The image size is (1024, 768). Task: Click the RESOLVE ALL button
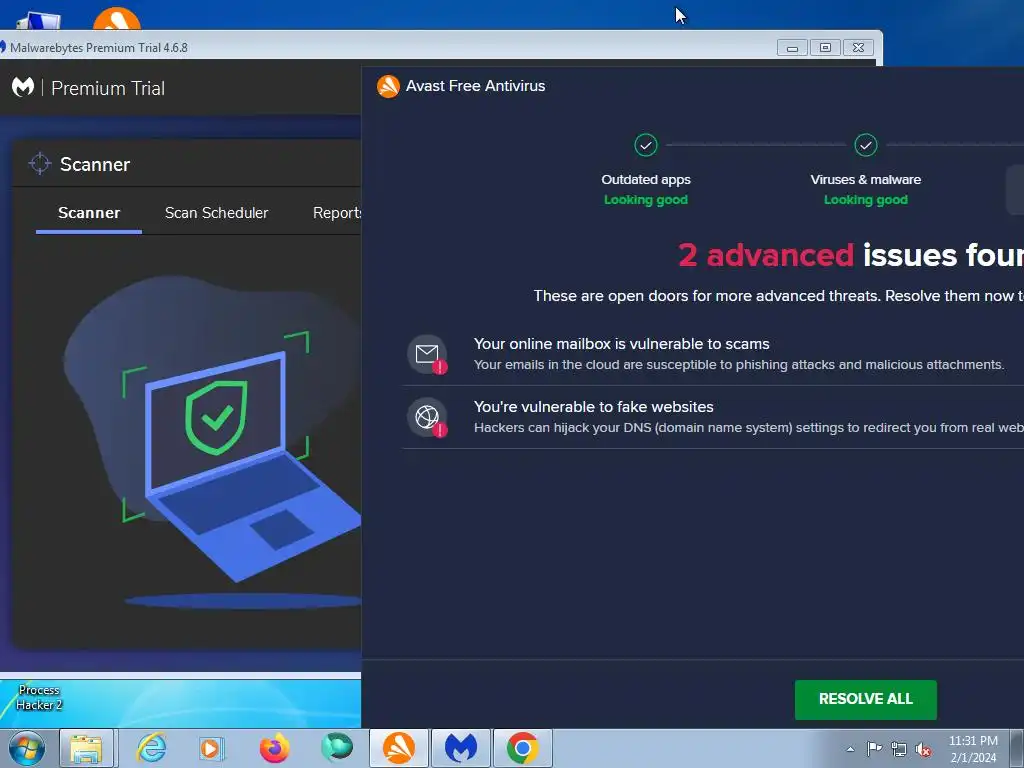(865, 699)
